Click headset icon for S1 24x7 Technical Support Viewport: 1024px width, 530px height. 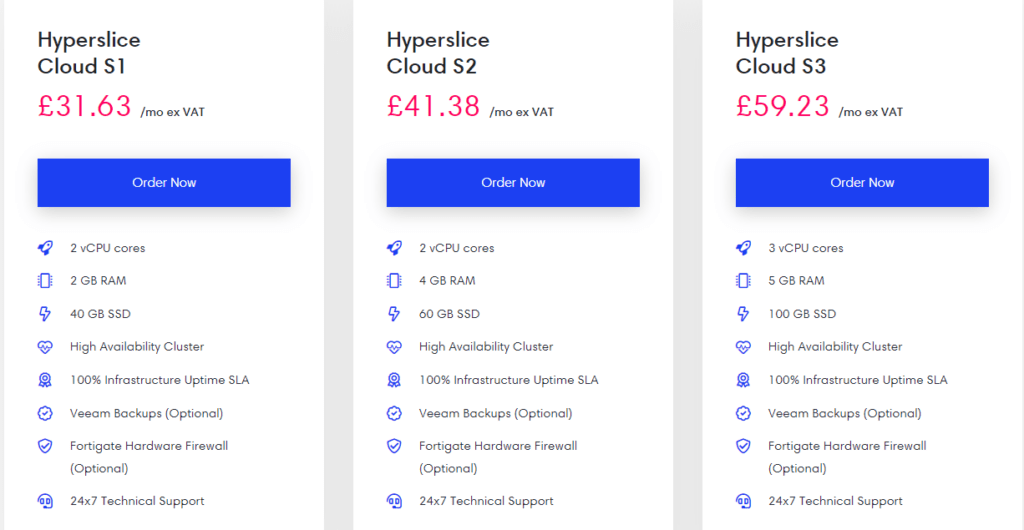click(44, 501)
